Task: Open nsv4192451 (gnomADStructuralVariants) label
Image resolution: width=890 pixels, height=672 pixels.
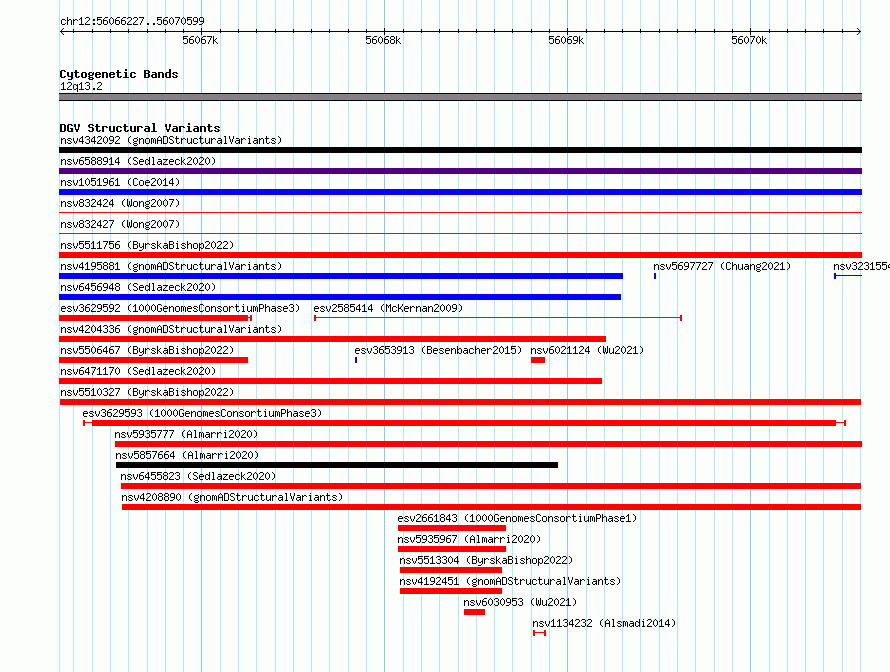Action: tap(510, 581)
